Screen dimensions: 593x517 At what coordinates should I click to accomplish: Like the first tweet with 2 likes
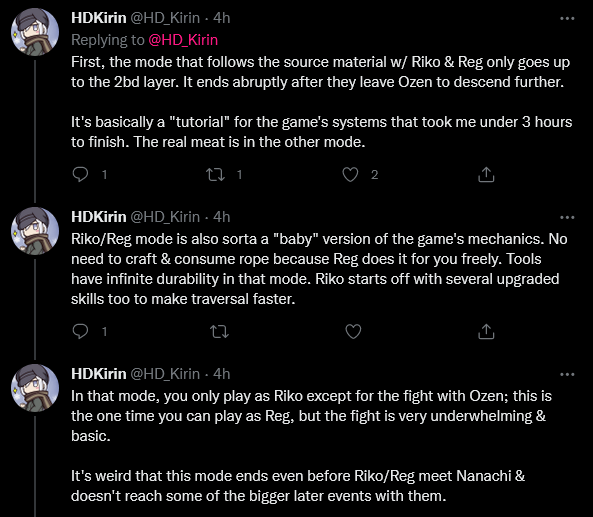coord(350,174)
